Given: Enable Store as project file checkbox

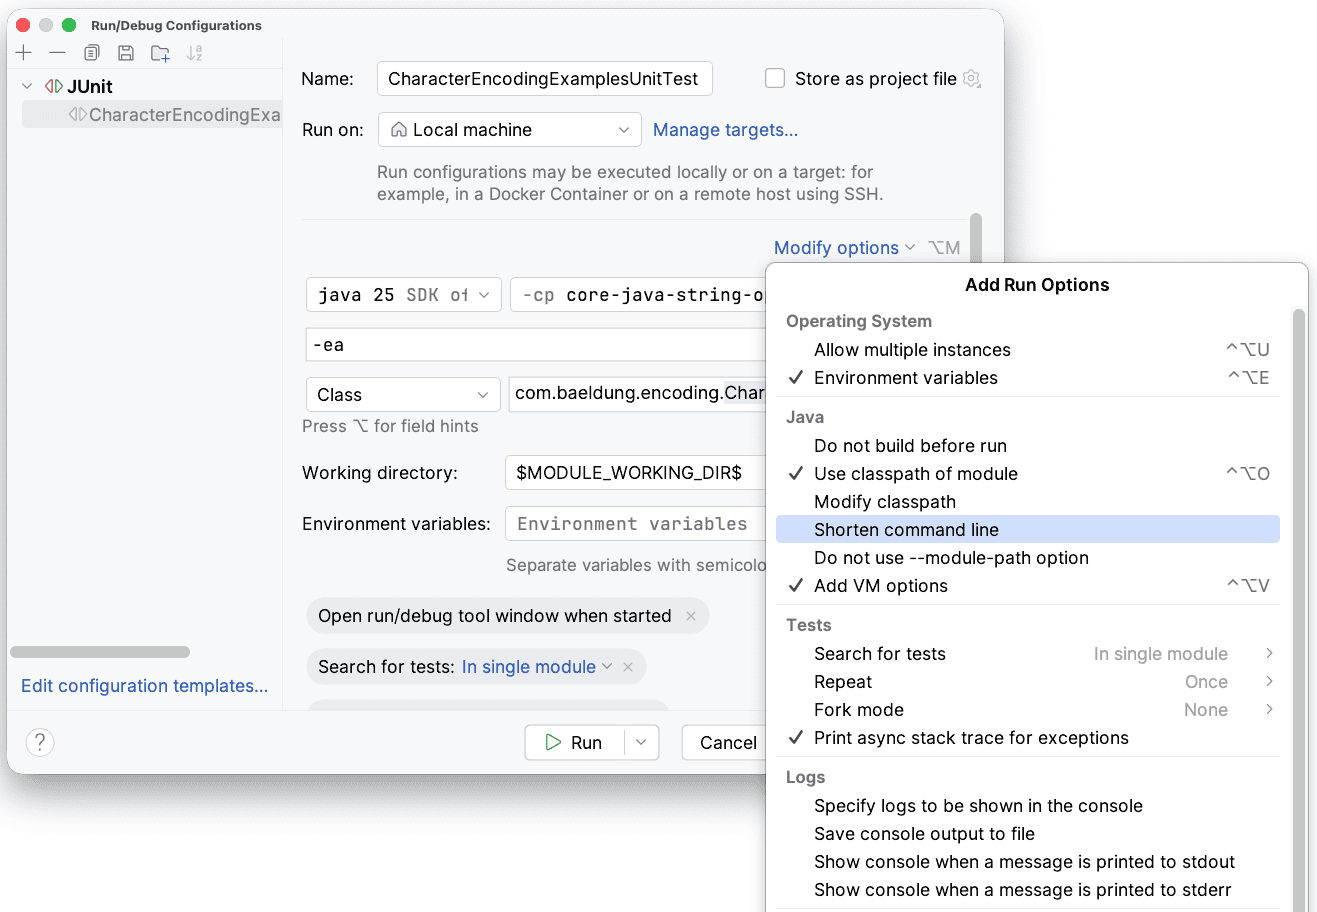Looking at the screenshot, I should point(775,79).
